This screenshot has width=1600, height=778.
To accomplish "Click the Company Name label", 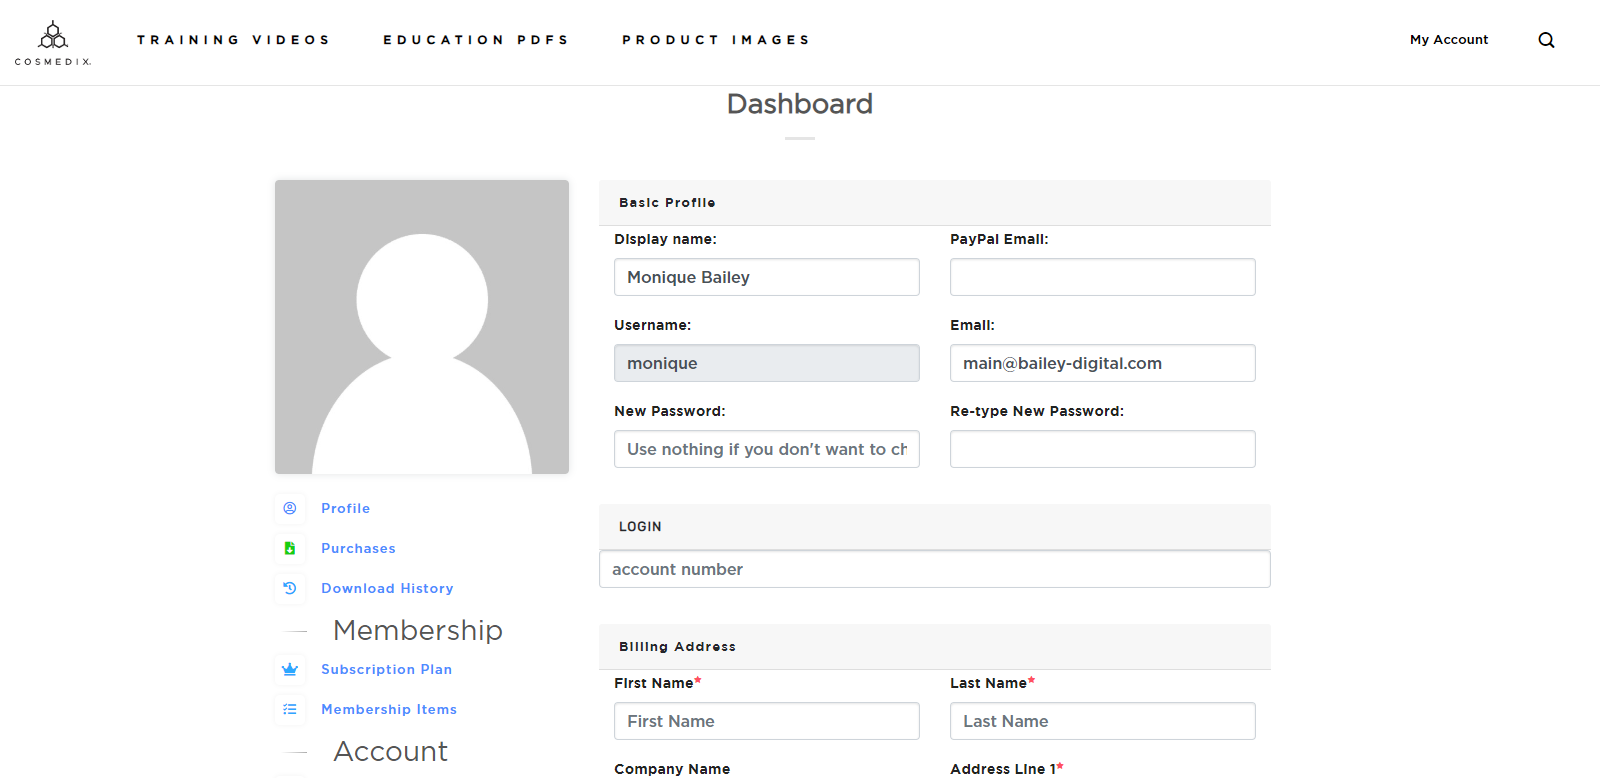I will point(672,769).
